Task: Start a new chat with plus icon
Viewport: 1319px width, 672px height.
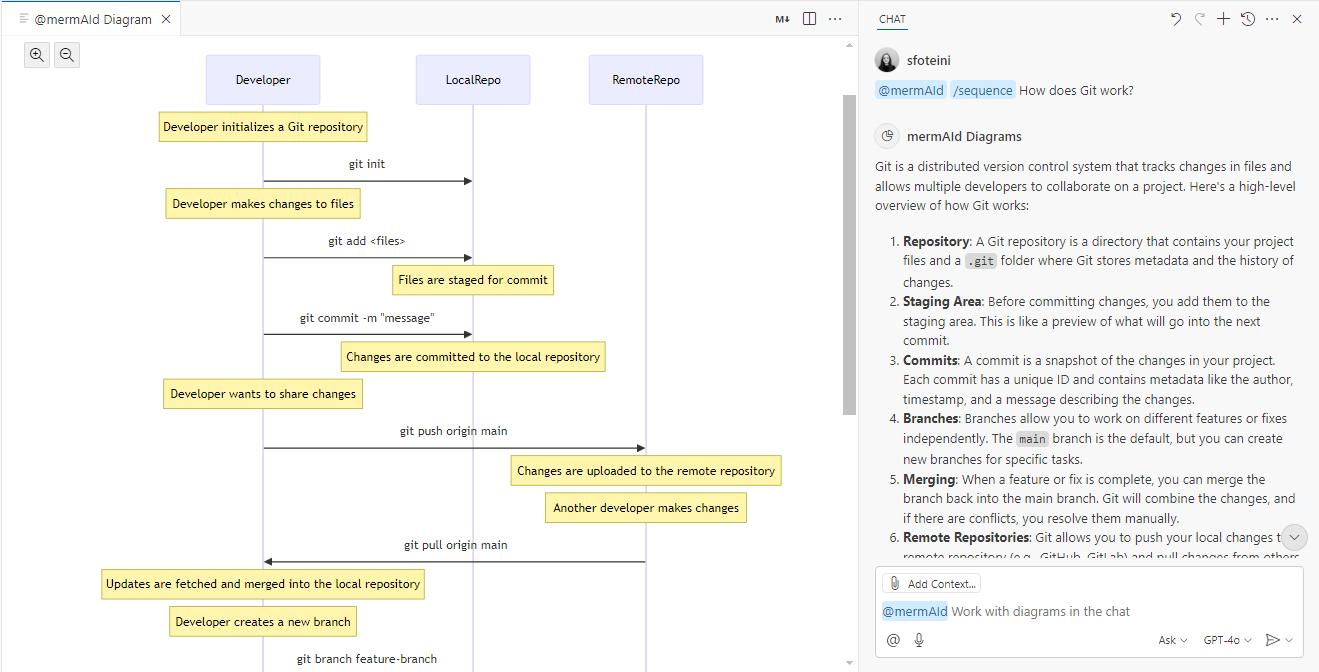Action: pos(1223,19)
